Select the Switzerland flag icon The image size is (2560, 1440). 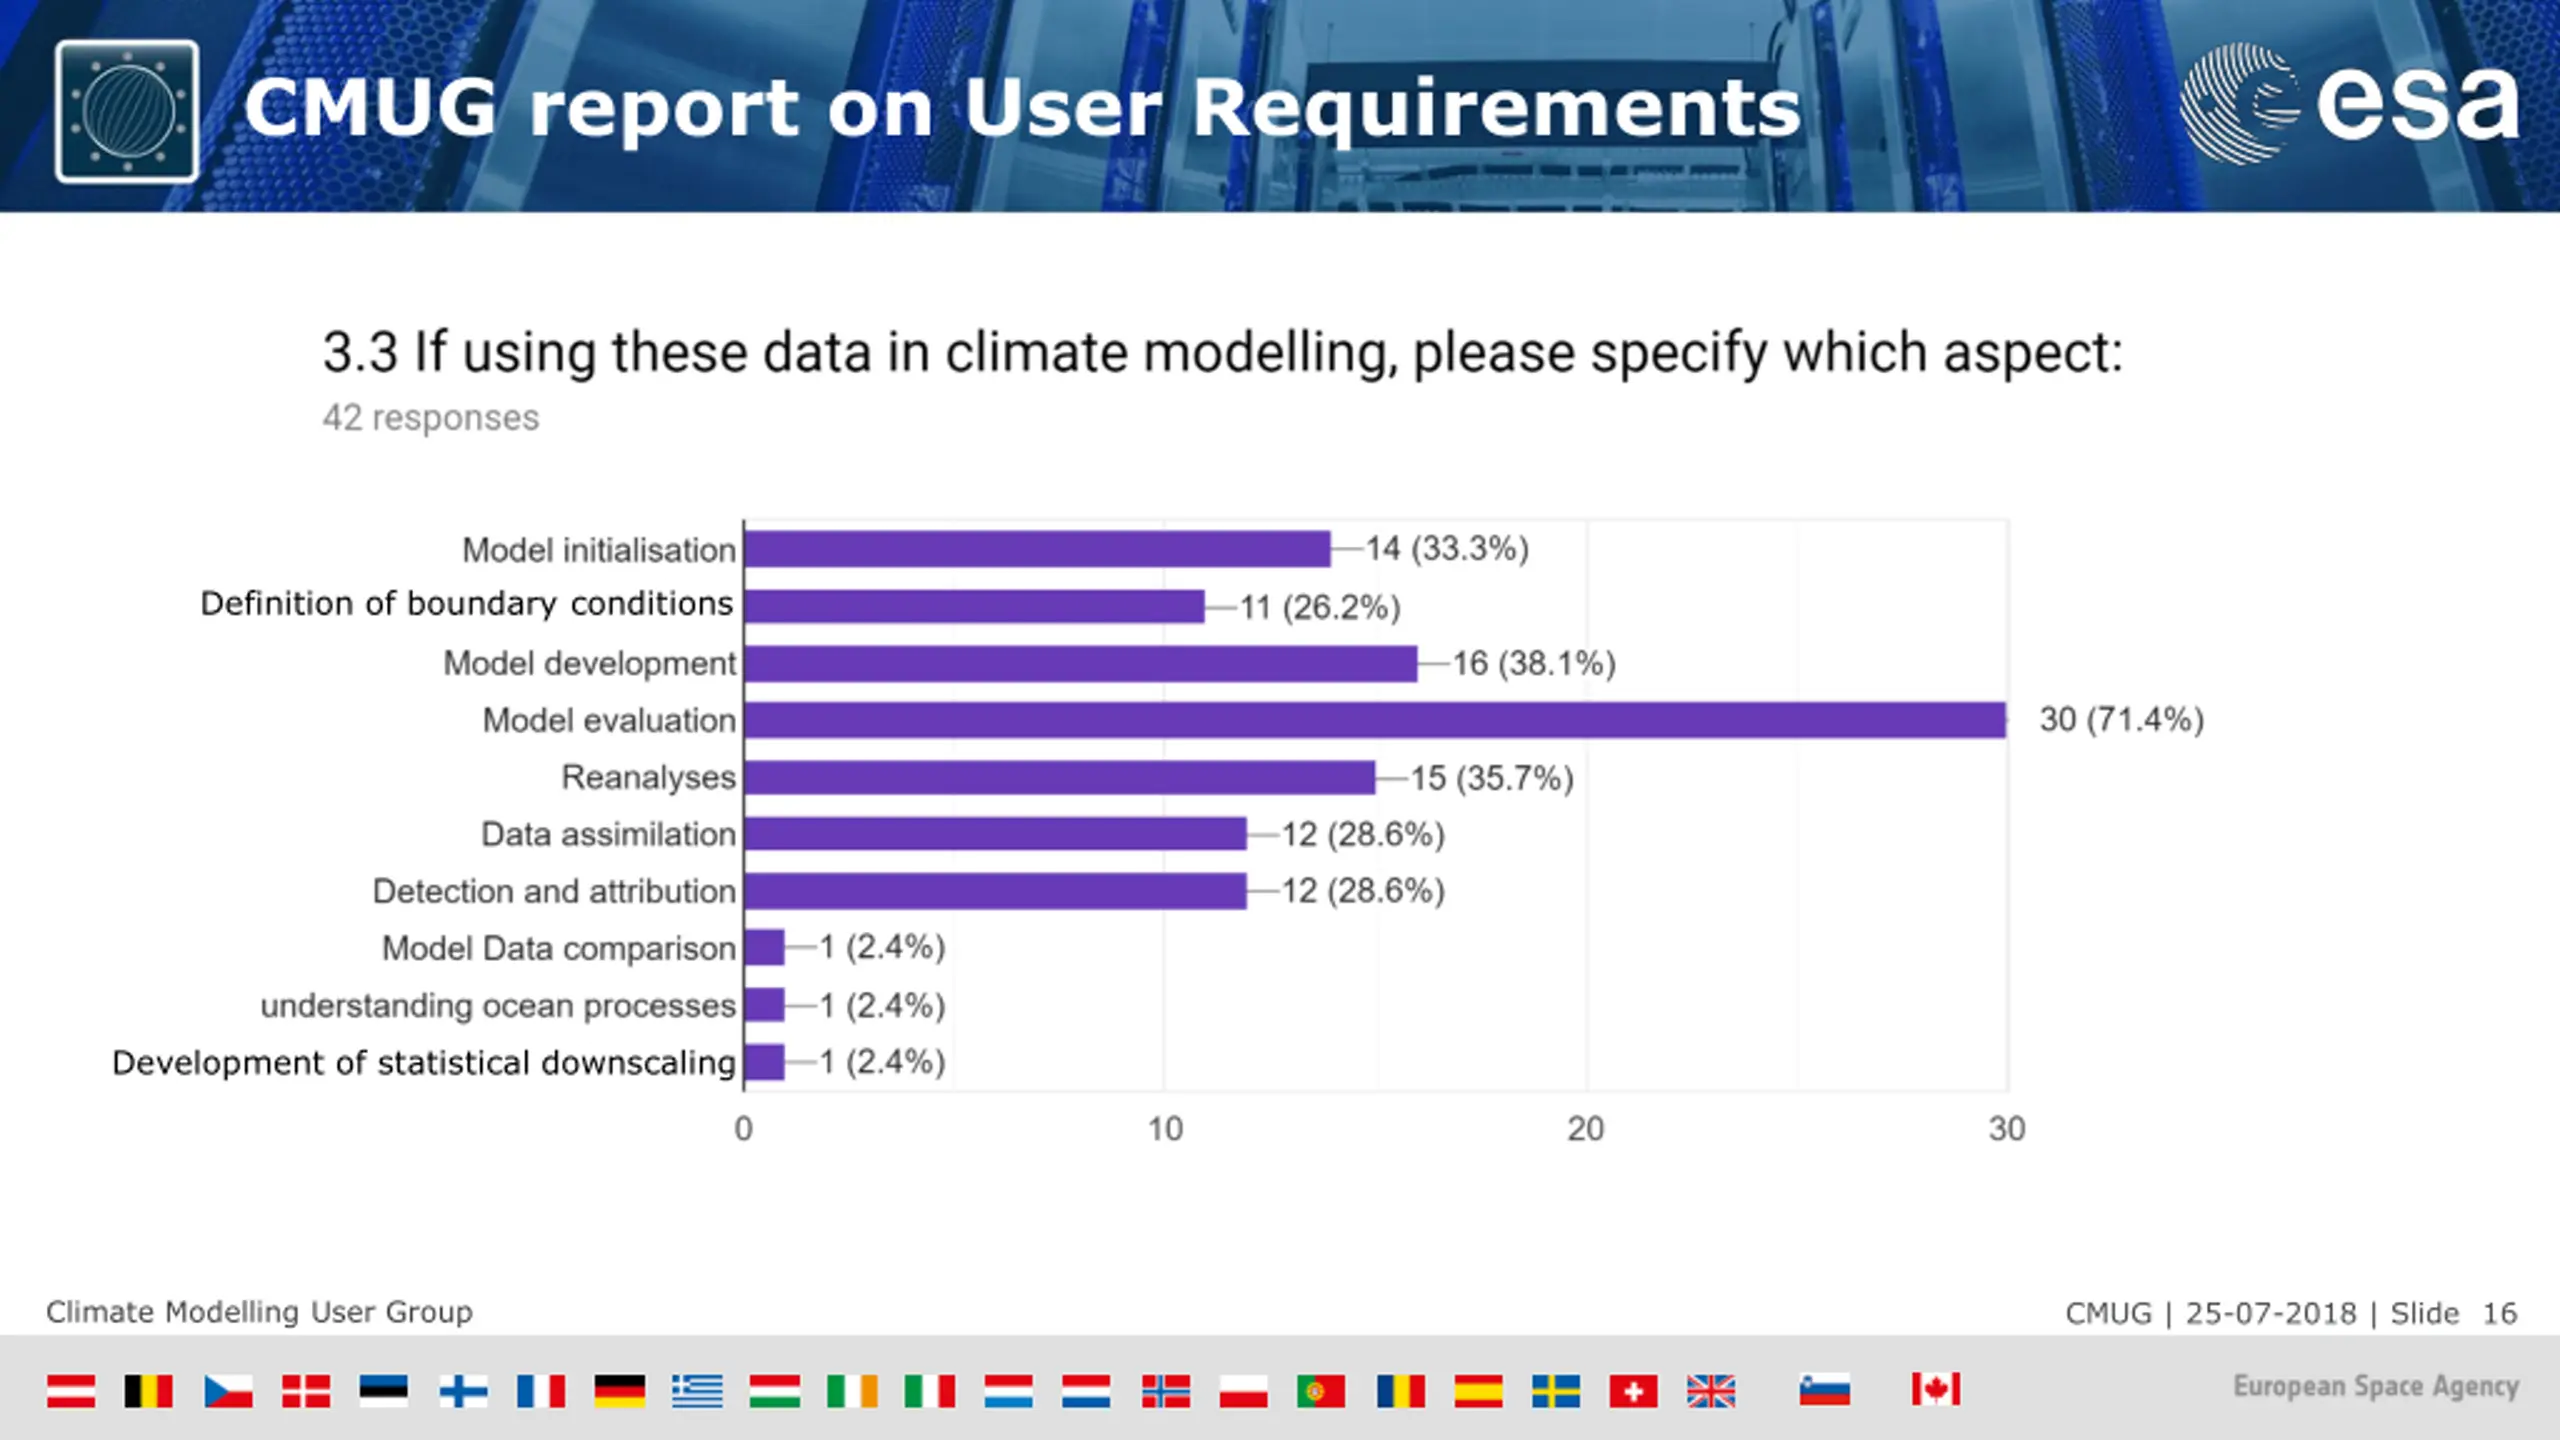(x=1634, y=1391)
